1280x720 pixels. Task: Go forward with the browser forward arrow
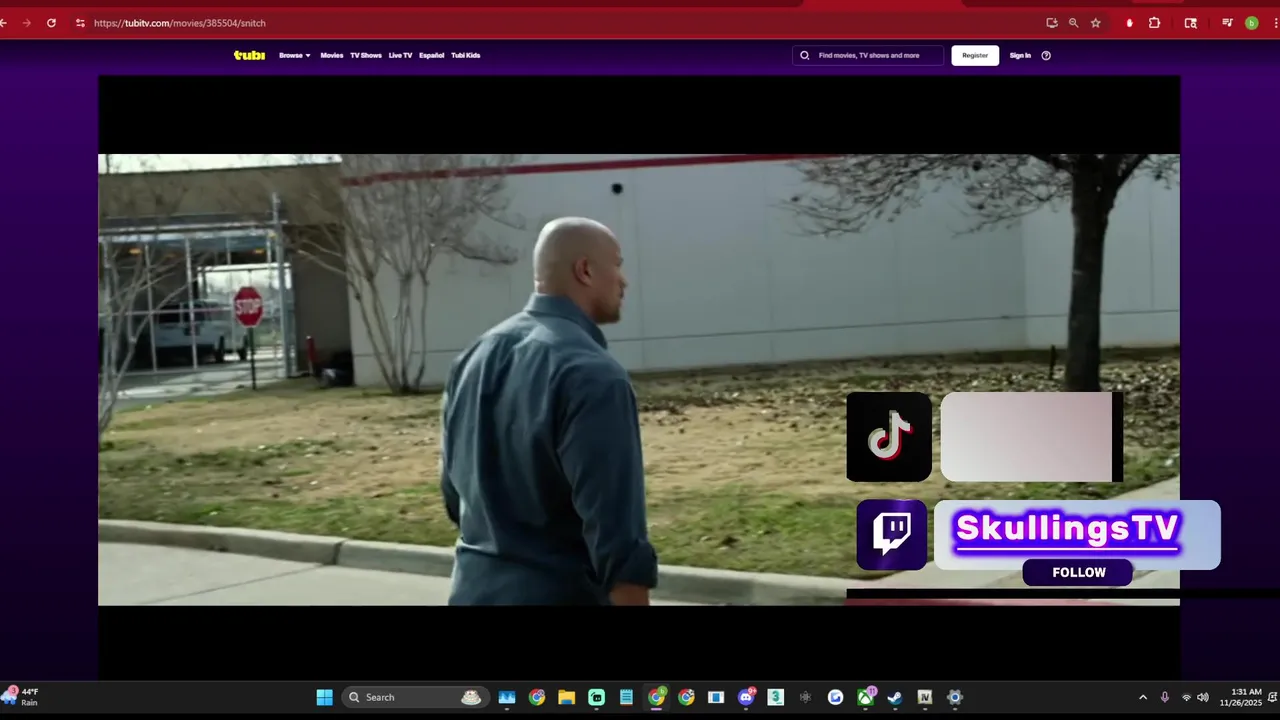(26, 23)
